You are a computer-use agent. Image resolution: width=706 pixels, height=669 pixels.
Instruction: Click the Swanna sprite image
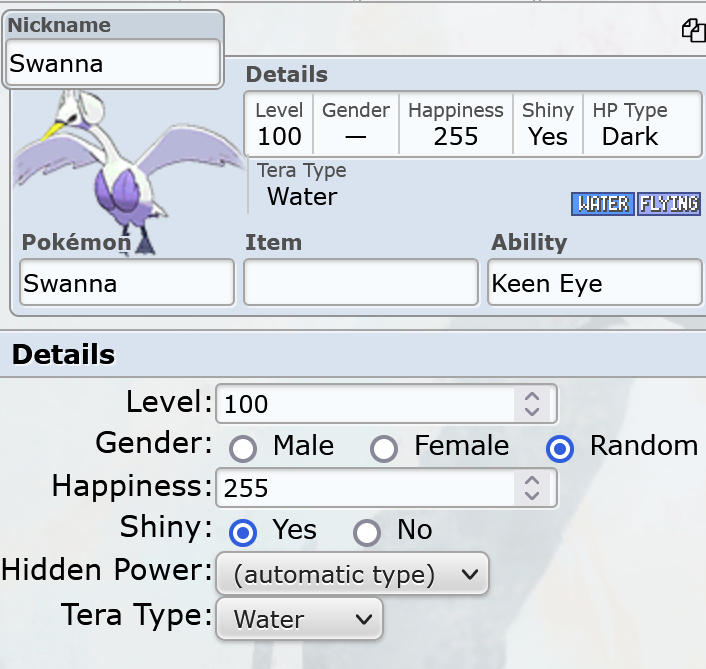(x=128, y=172)
